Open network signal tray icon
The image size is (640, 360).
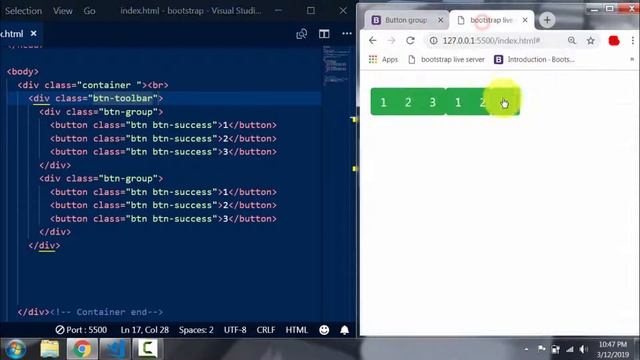(x=569, y=349)
